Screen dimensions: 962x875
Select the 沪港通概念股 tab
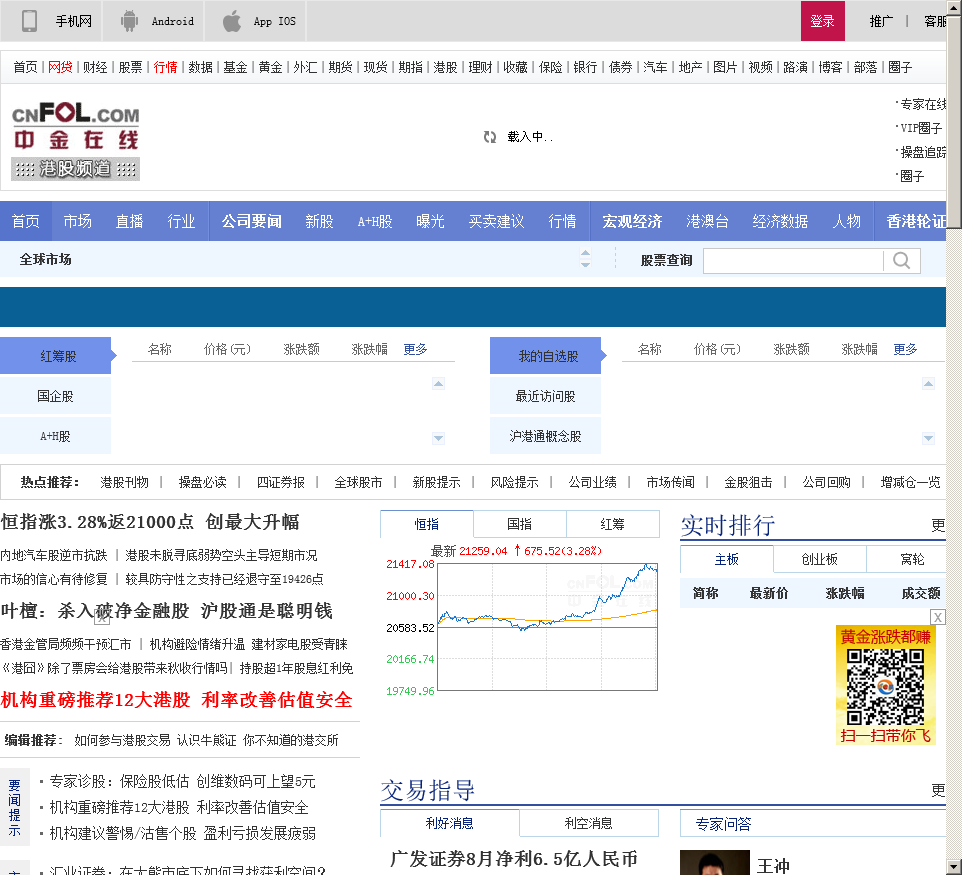(545, 436)
